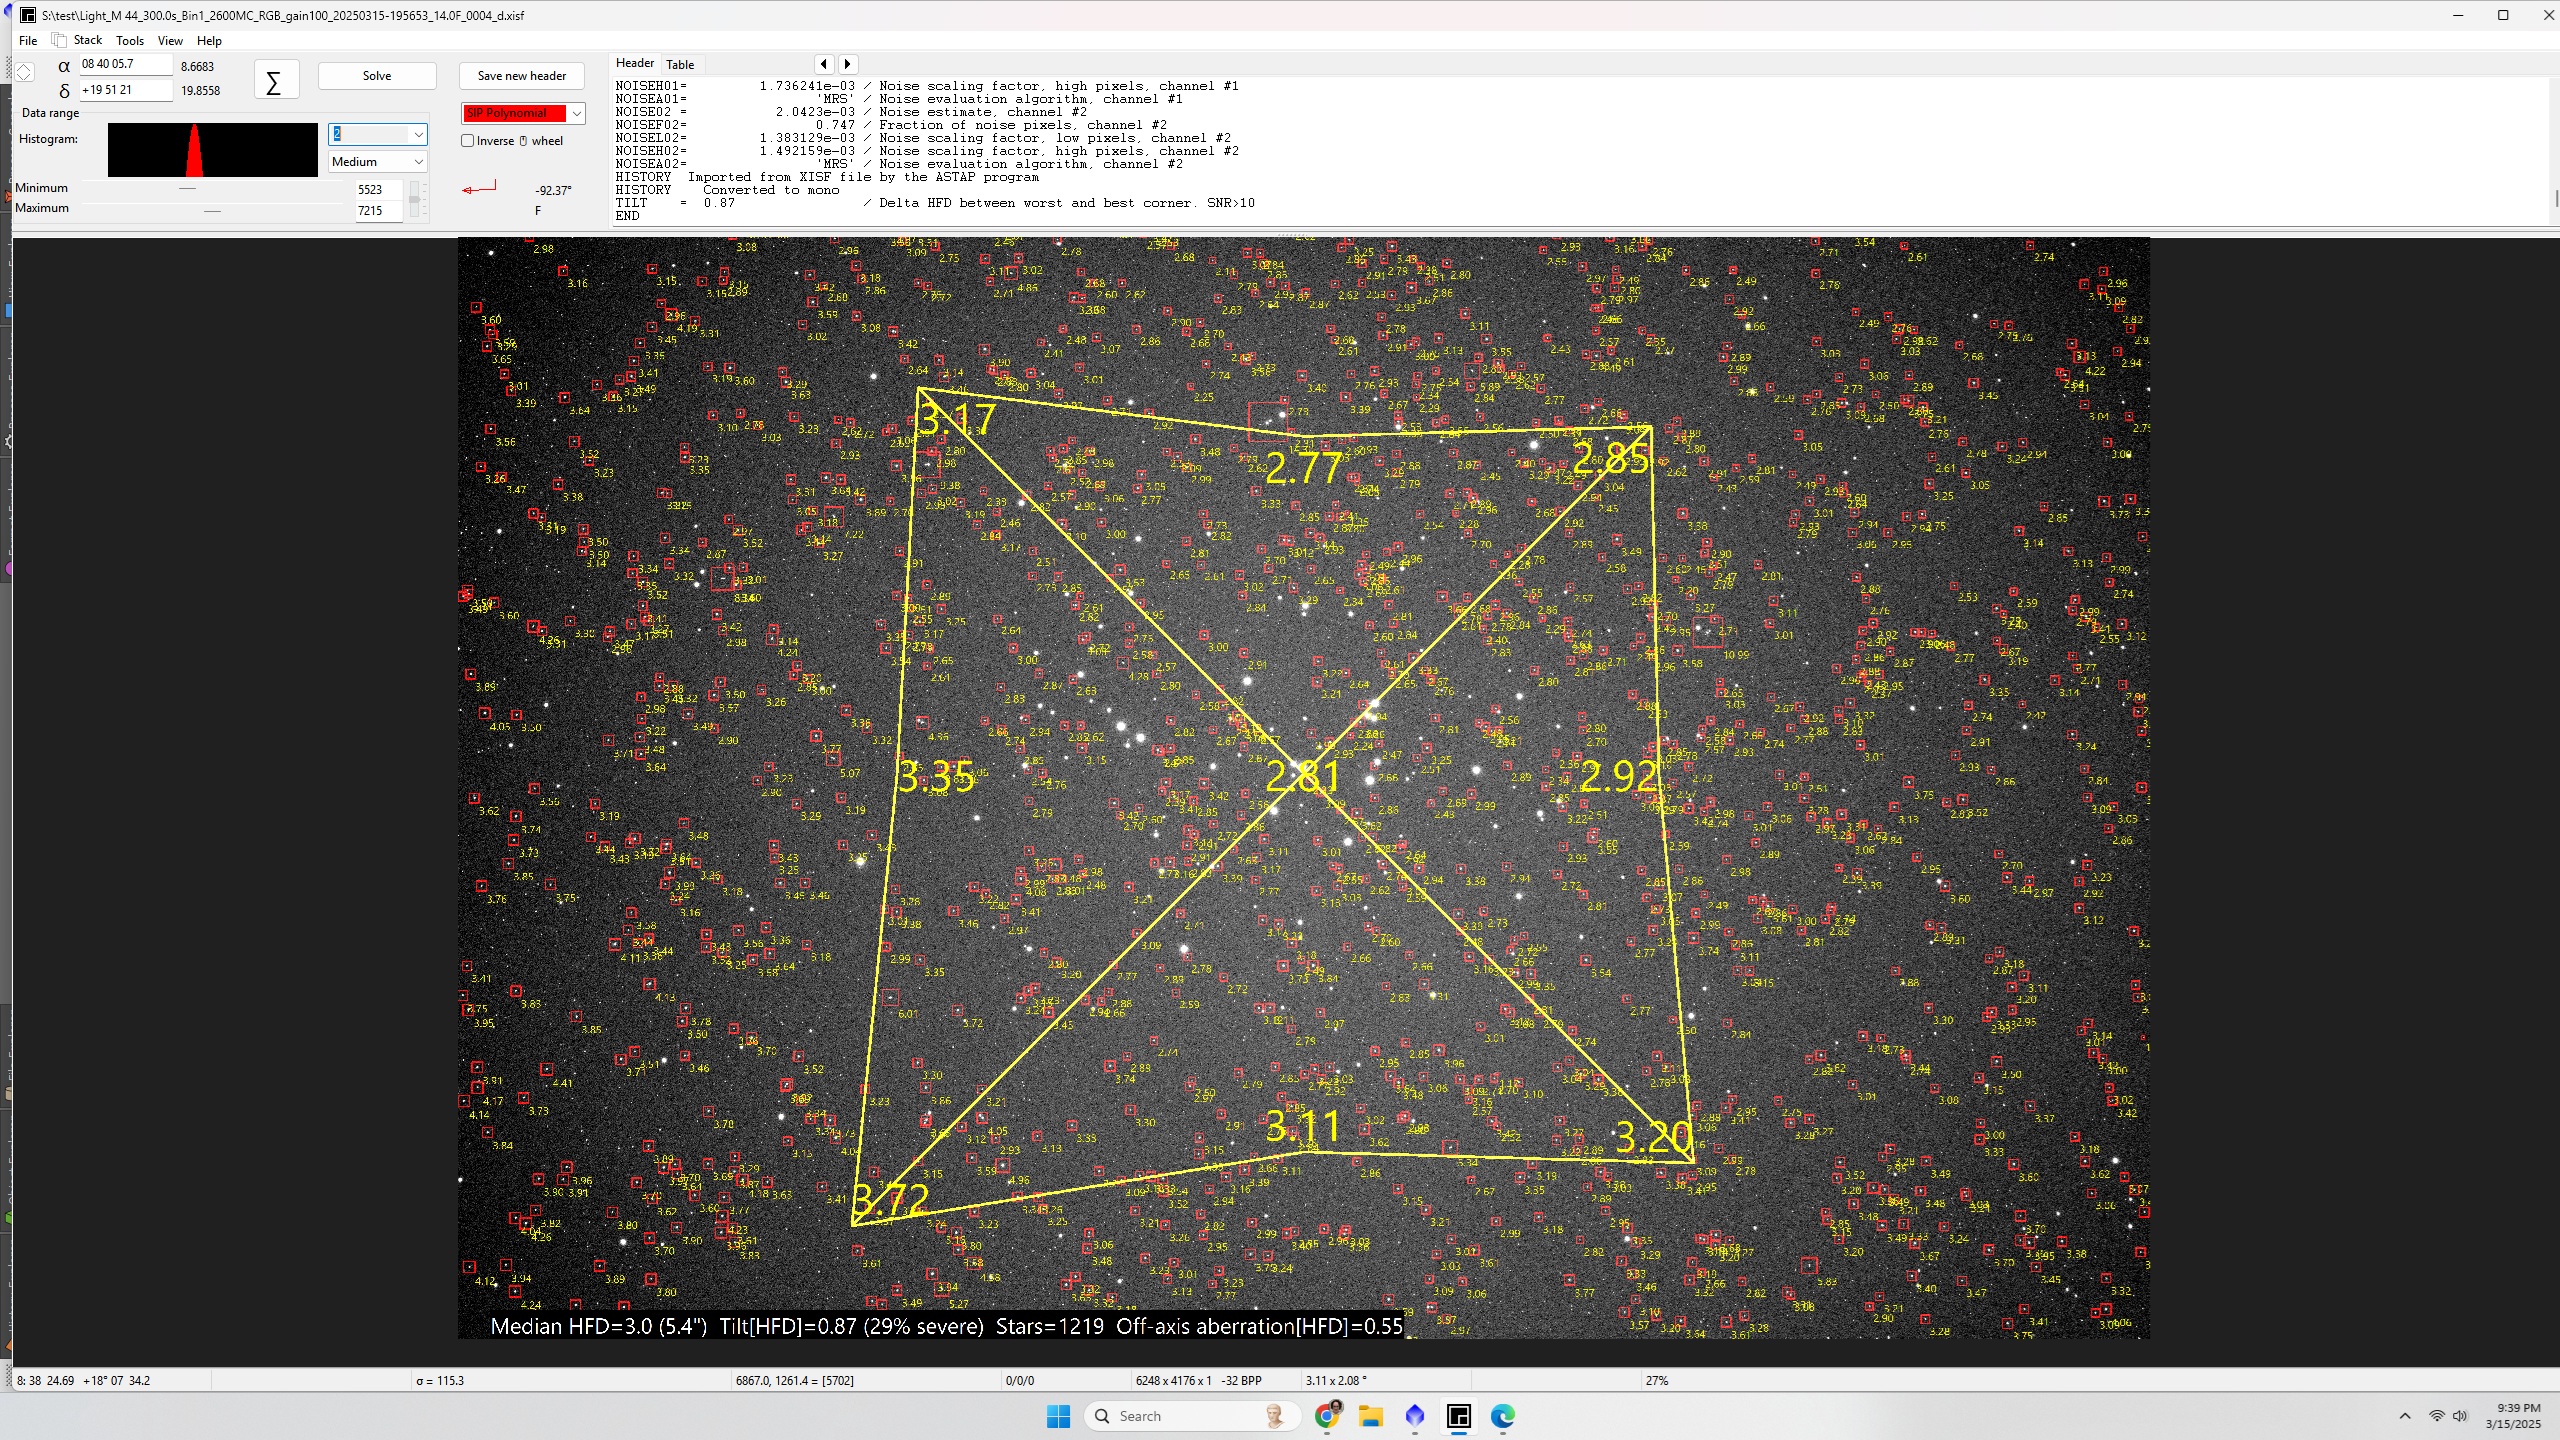Switch to the Table tab
Screen dimensions: 2560x1440
(x=680, y=64)
